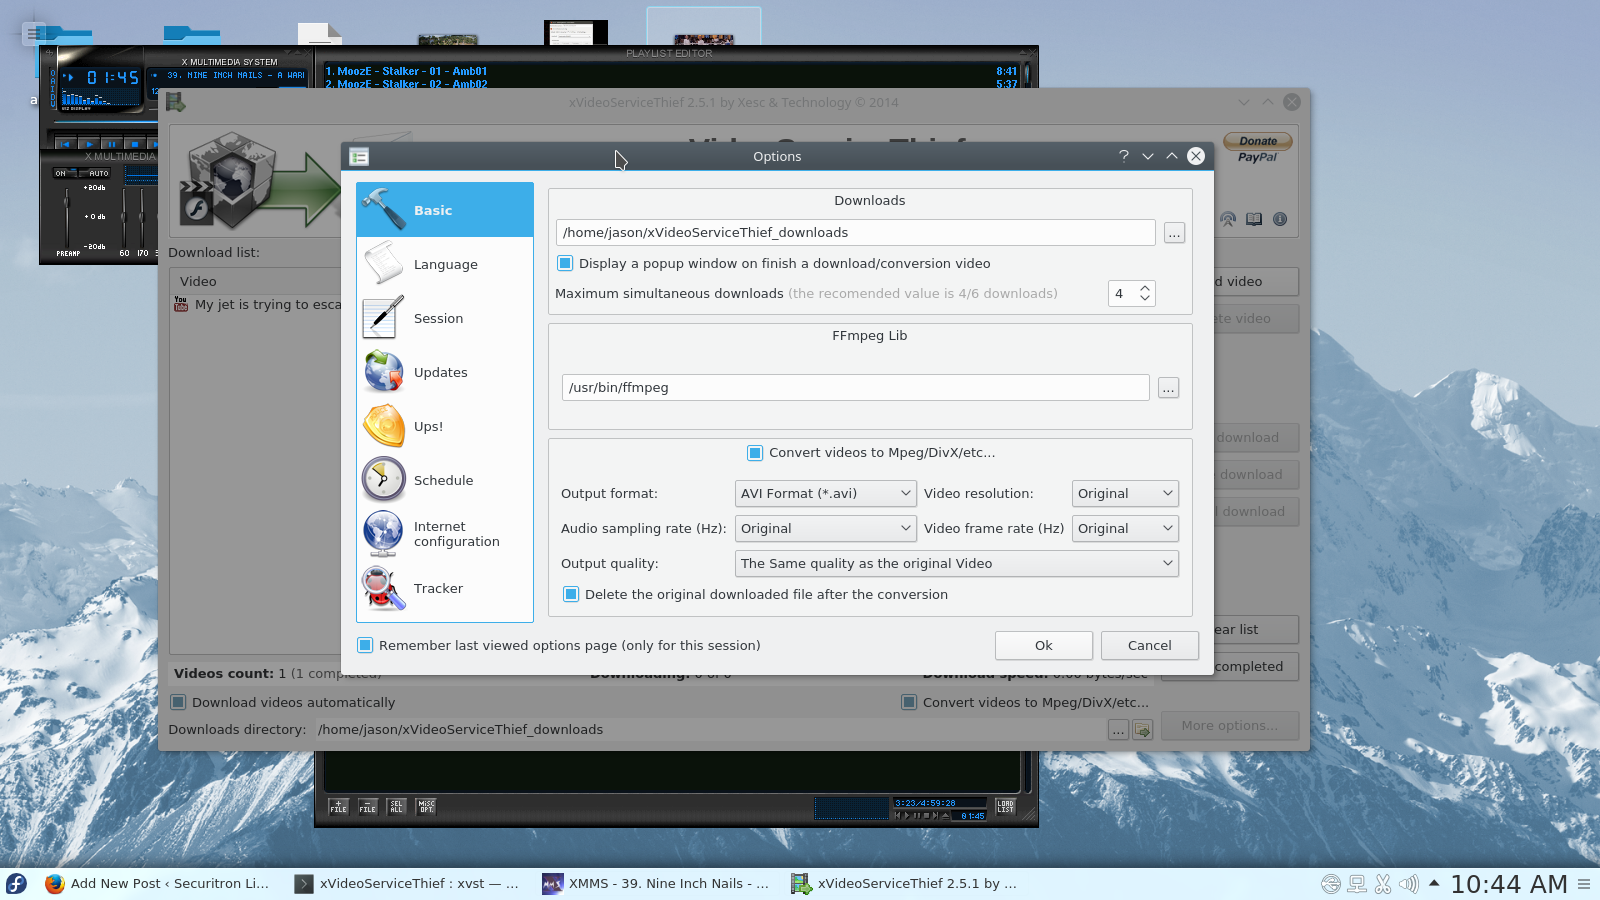Click the Donate PayPal button

click(1258, 148)
